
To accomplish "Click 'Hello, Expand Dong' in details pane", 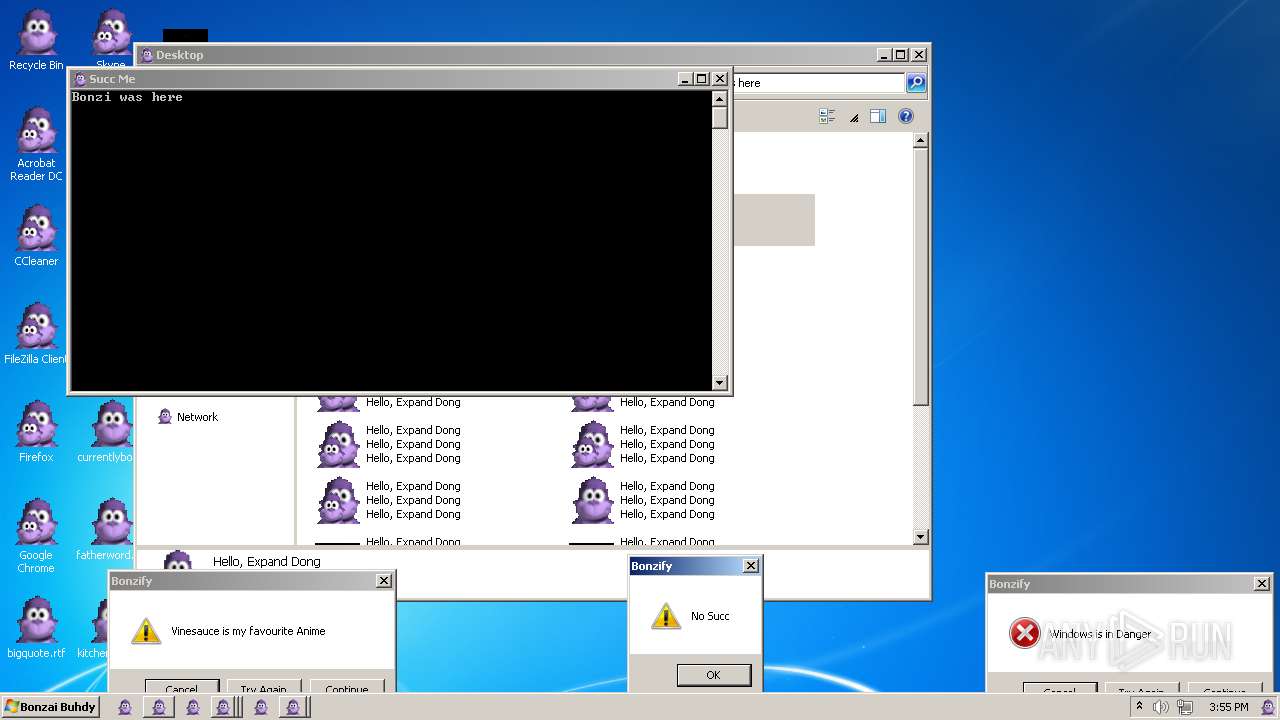I will 267,562.
